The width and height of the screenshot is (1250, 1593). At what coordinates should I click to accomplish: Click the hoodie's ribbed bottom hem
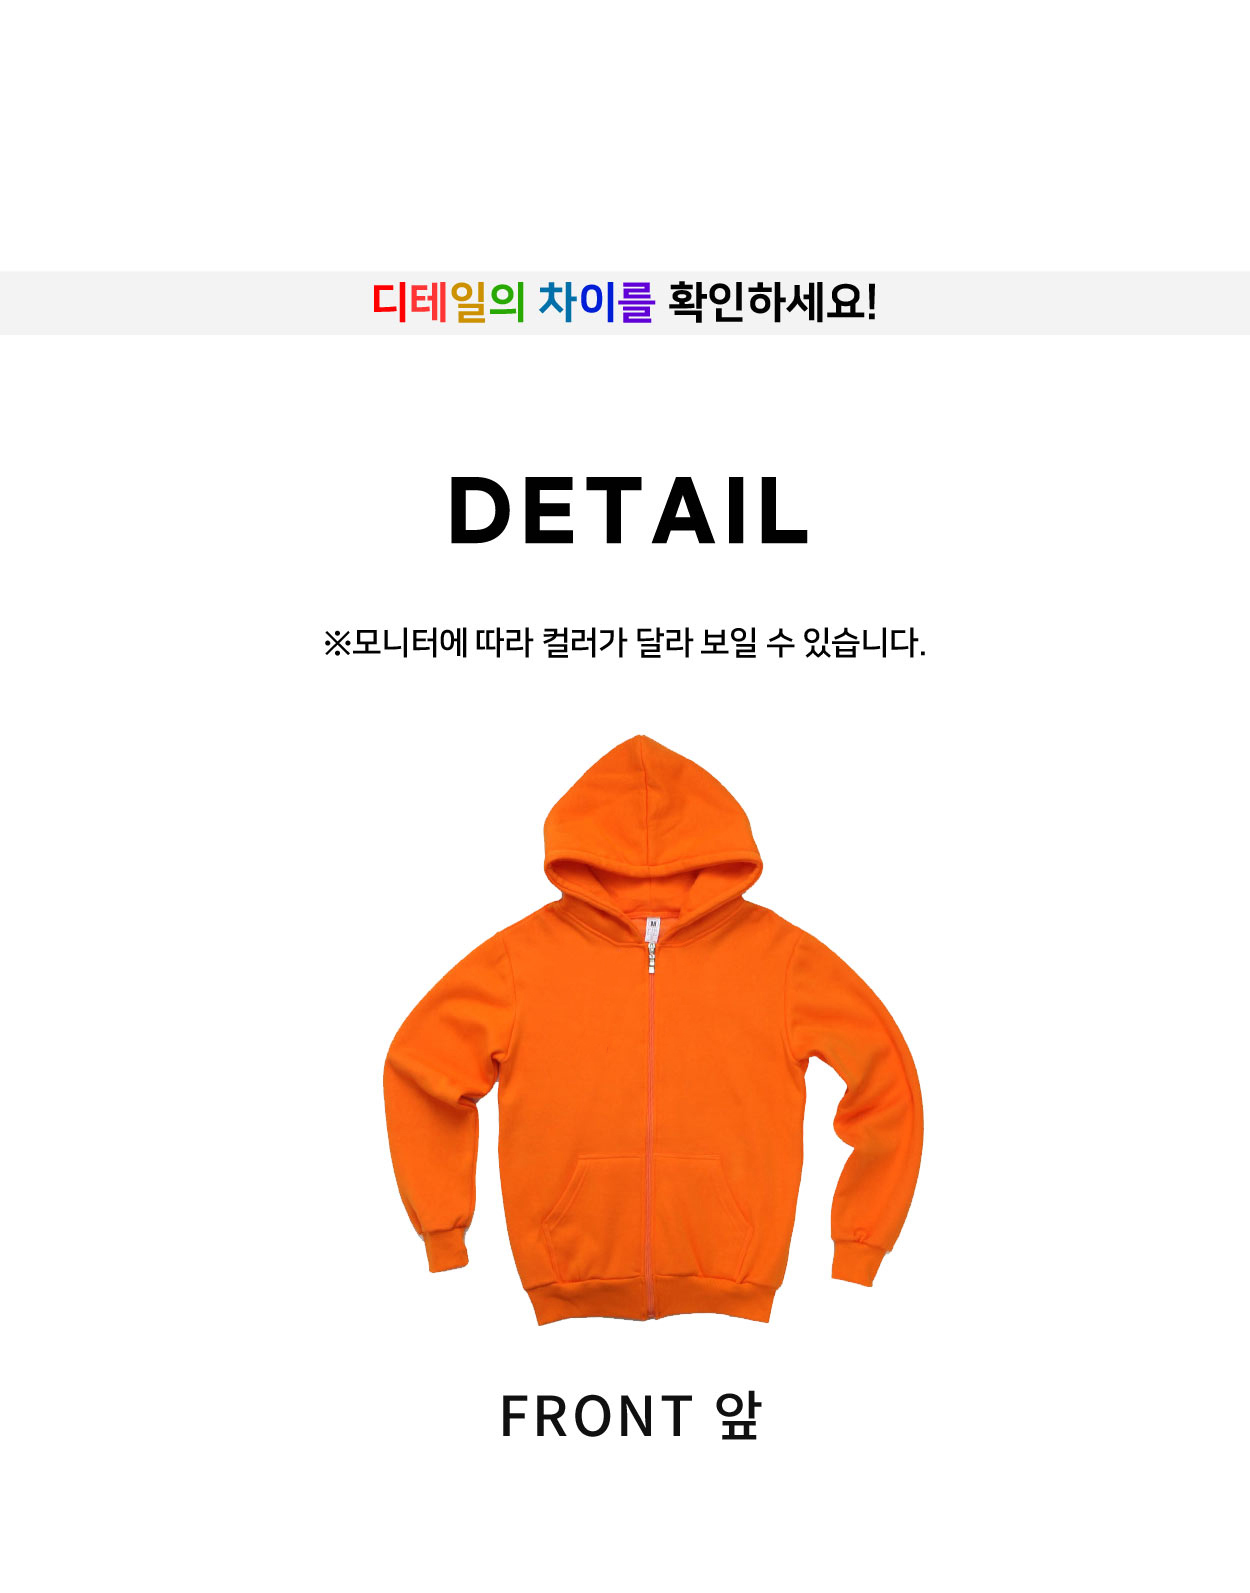(650, 1300)
